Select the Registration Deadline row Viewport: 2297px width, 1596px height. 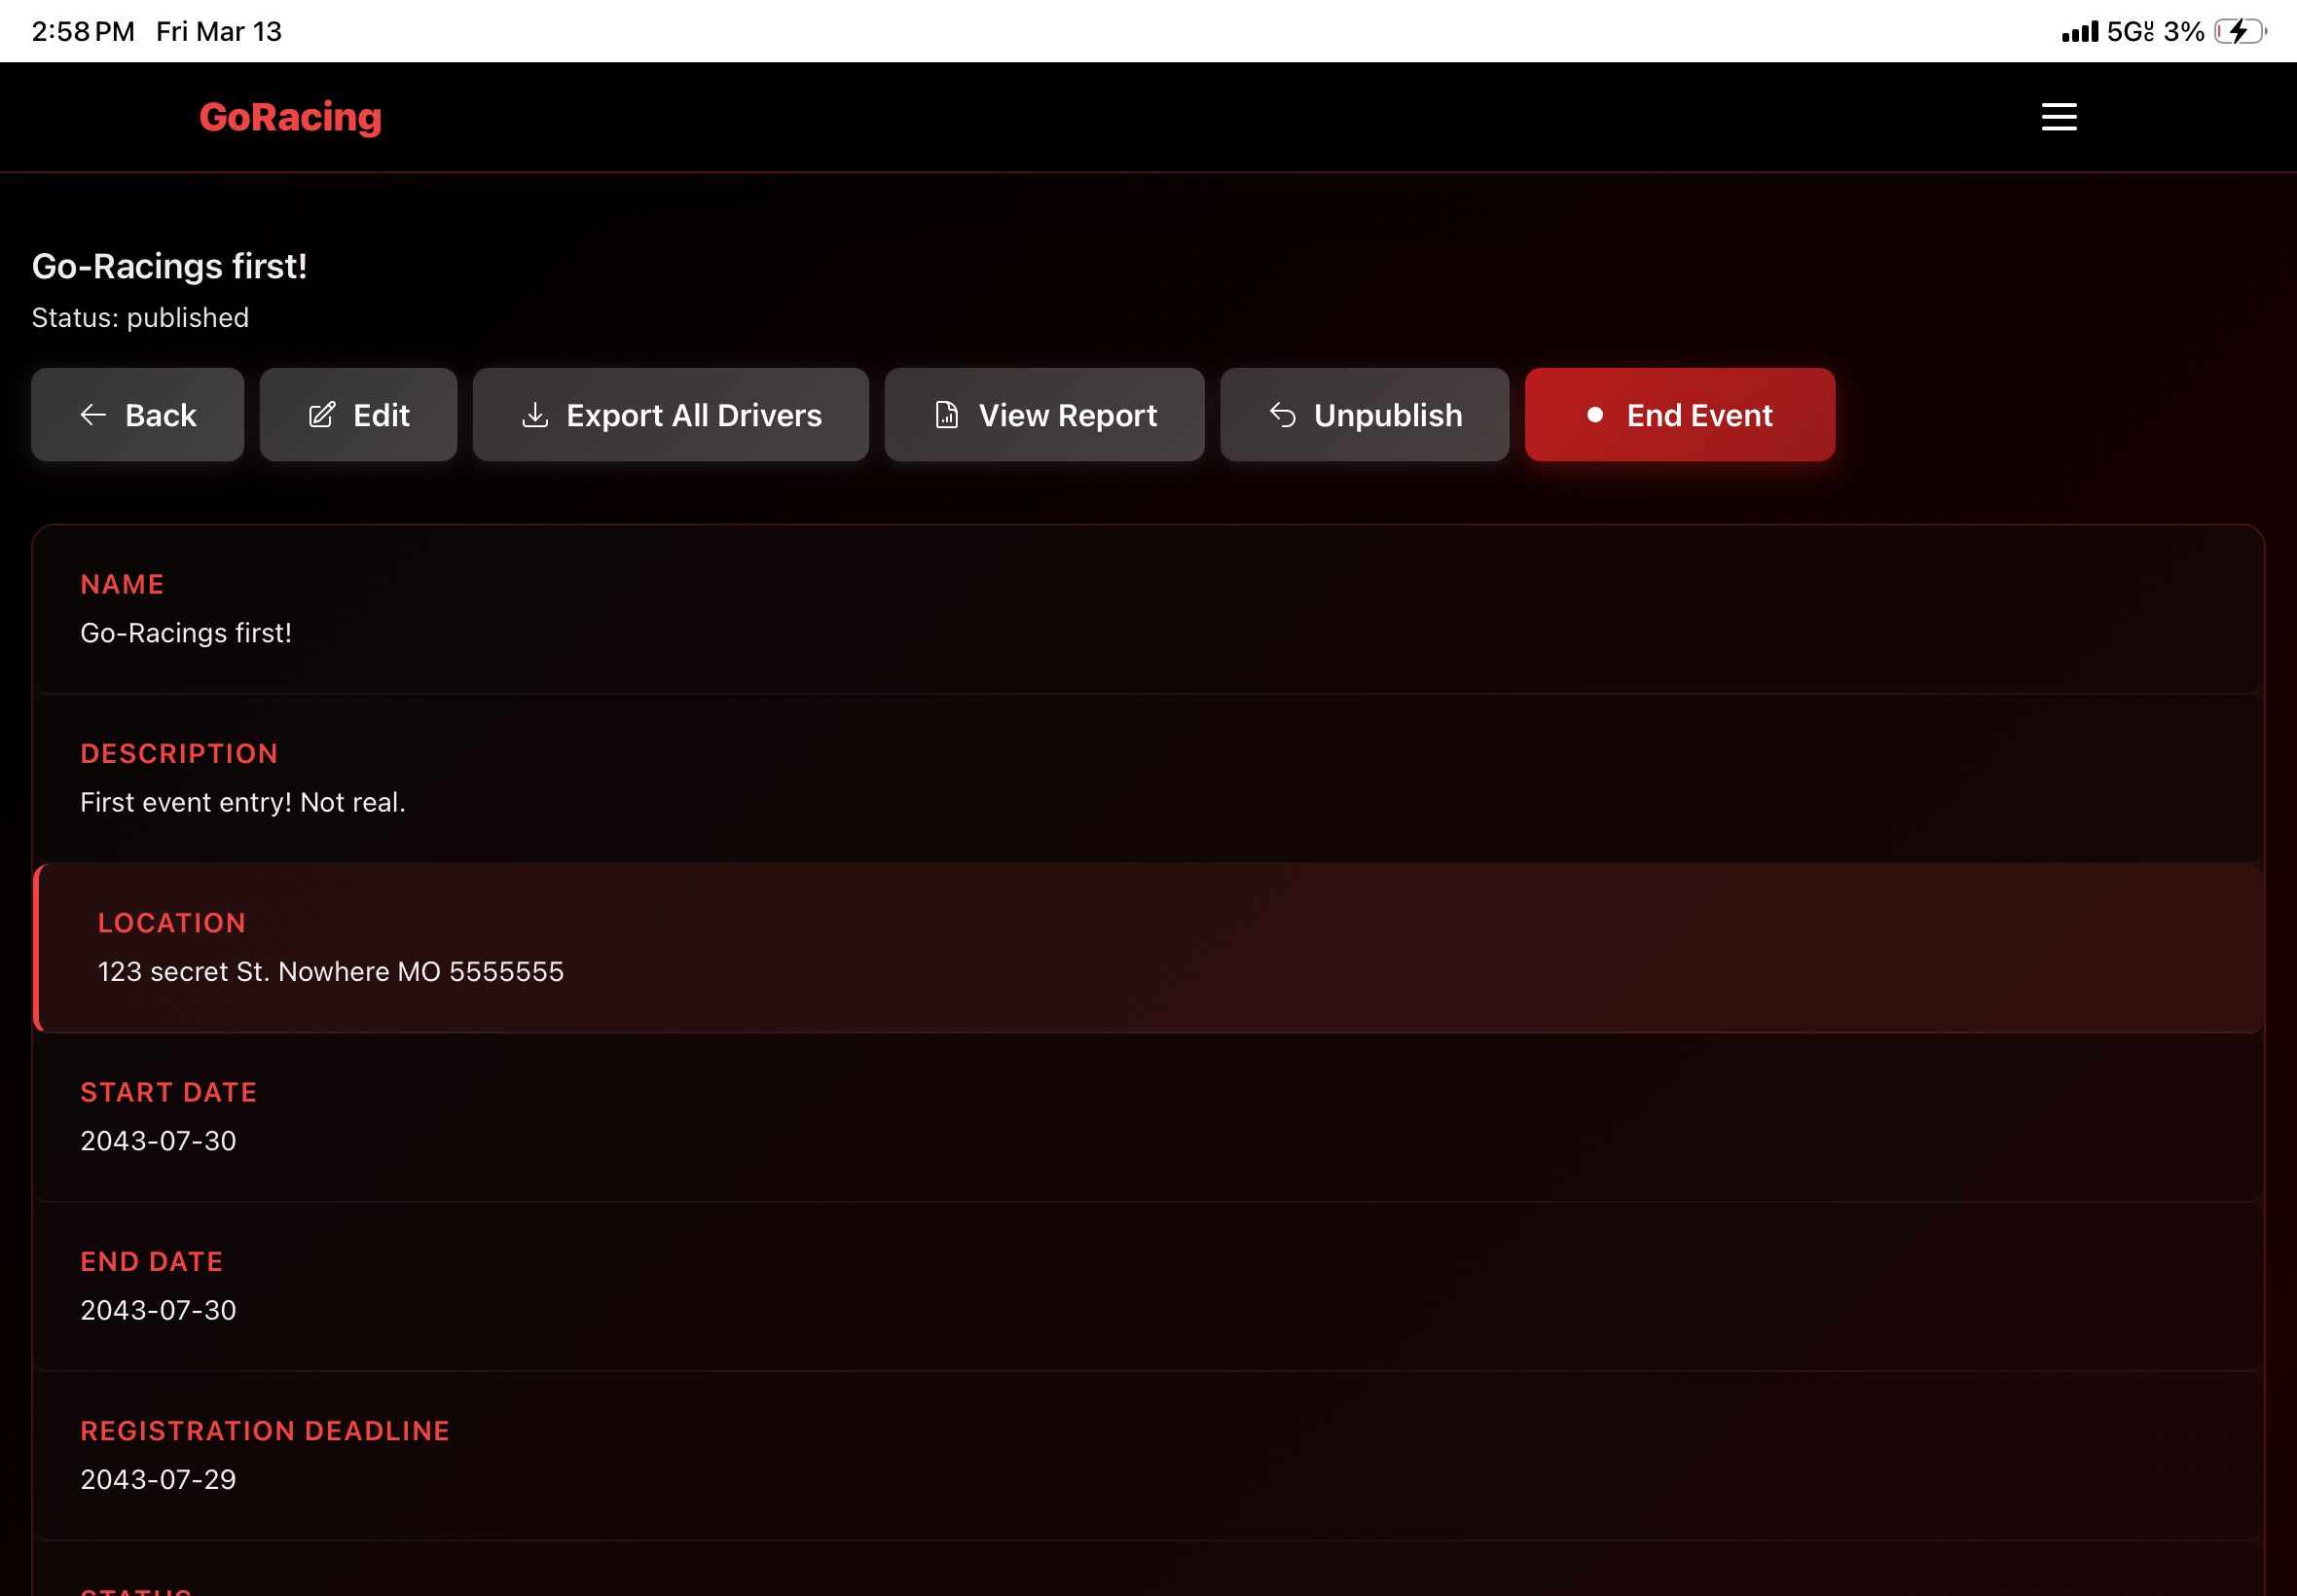tap(1148, 1456)
